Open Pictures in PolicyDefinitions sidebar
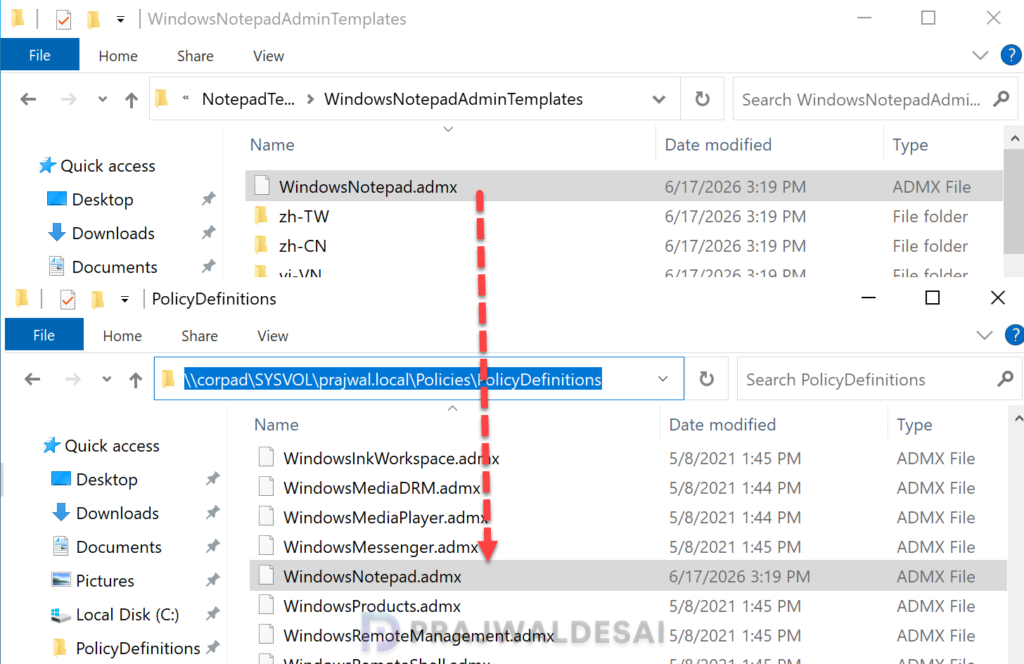1024x664 pixels. 104,580
